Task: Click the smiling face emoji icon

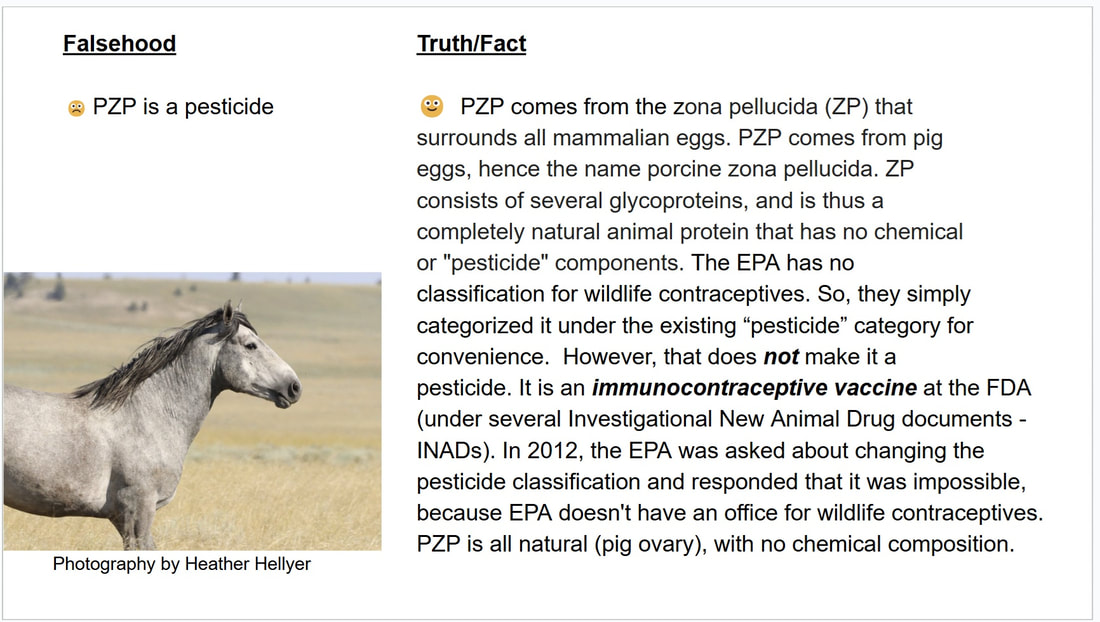Action: pyautogui.click(x=431, y=106)
